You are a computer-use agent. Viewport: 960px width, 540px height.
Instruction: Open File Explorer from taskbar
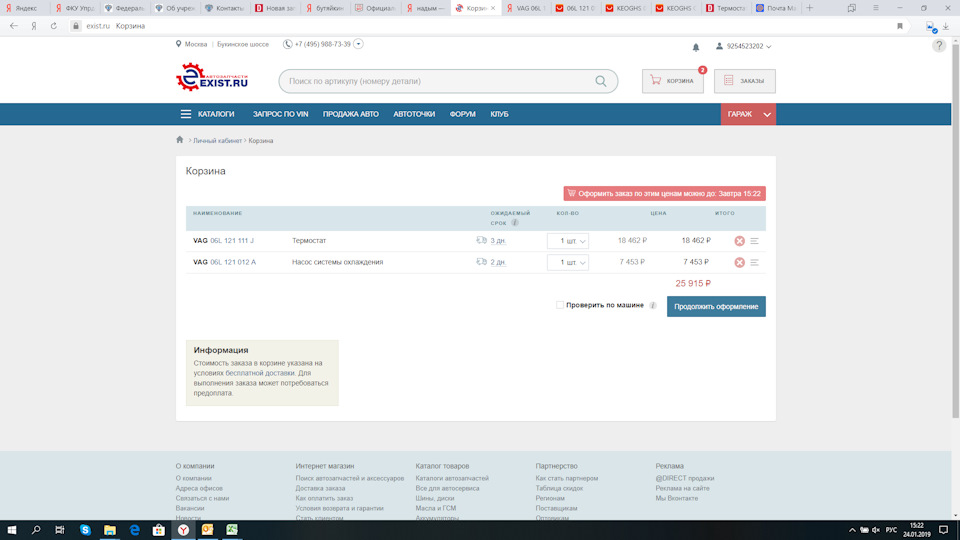tap(110, 530)
